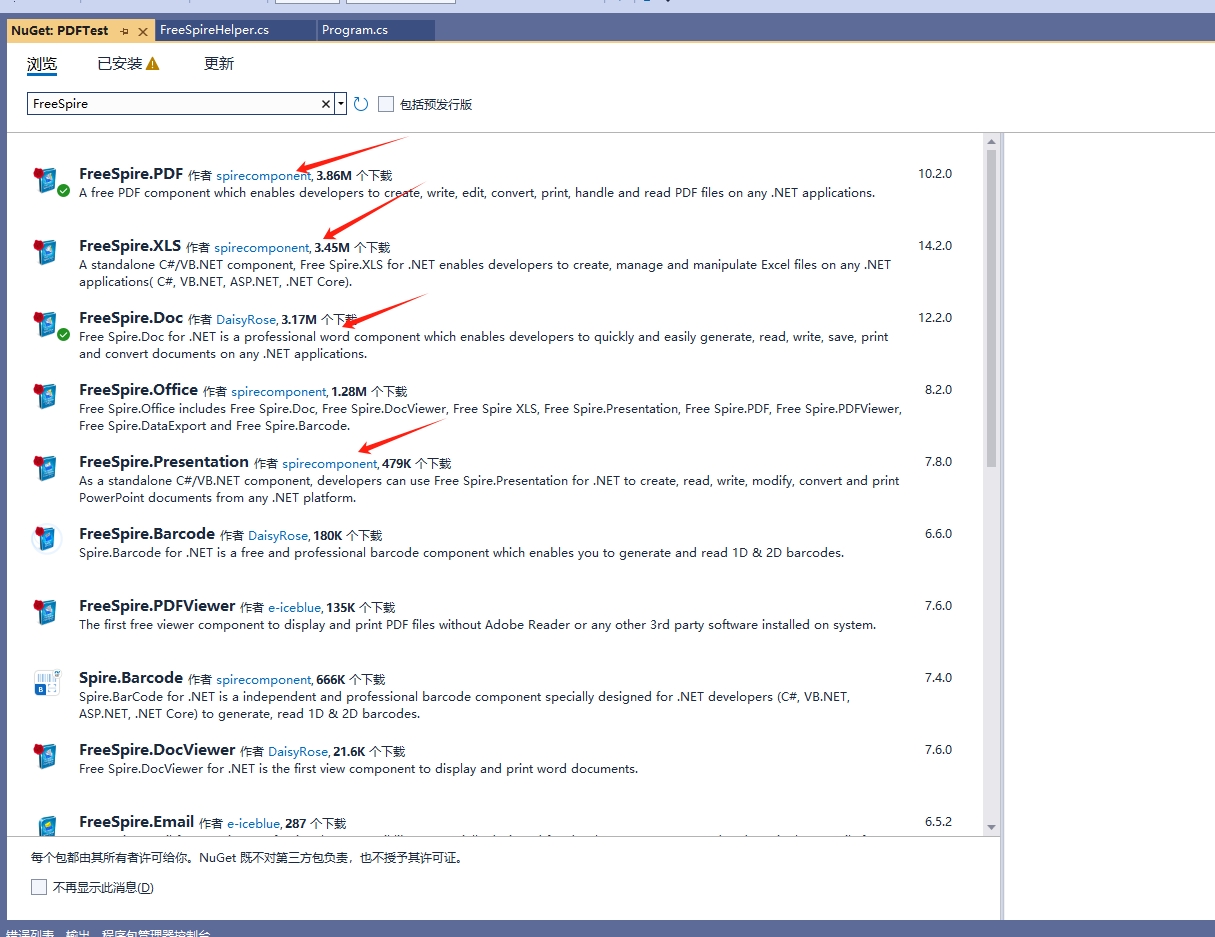Image resolution: width=1215 pixels, height=937 pixels.
Task: Pin the NuGet: PDFTest tab
Action: point(125,31)
